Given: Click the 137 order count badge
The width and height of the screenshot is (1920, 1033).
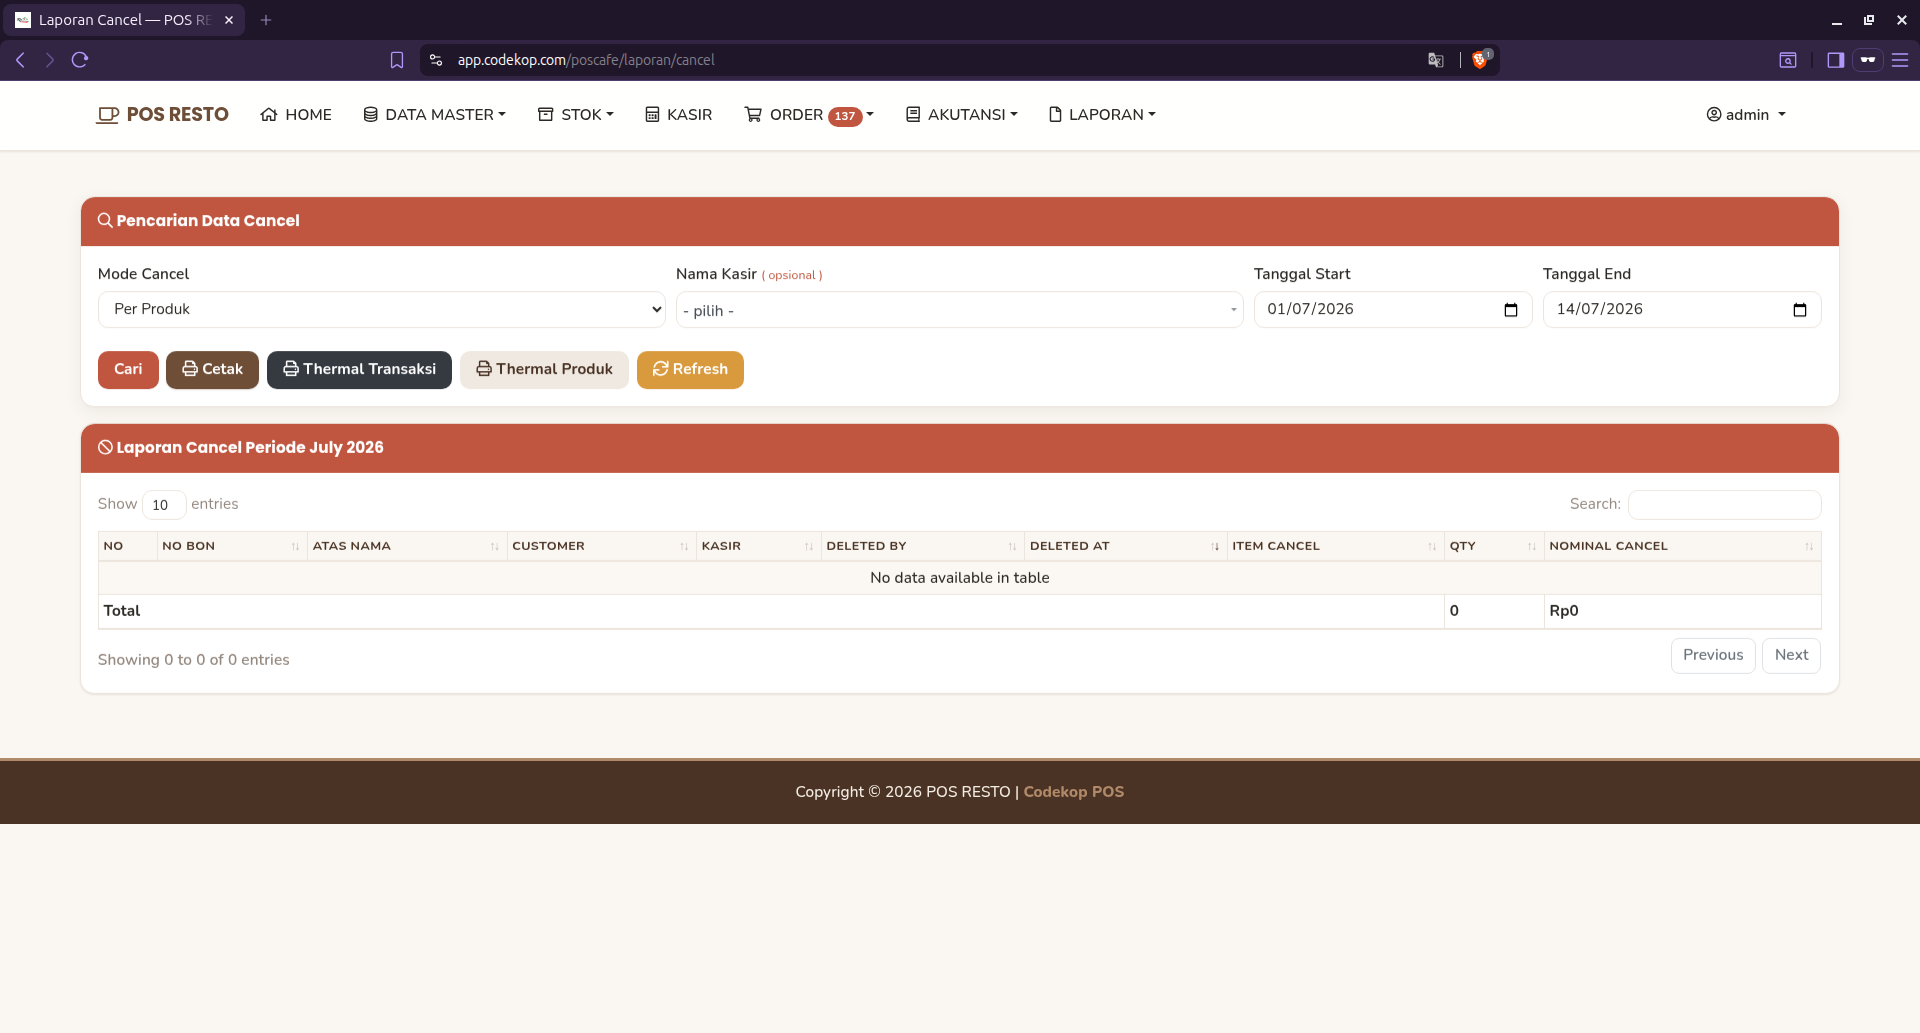Looking at the screenshot, I should [x=845, y=116].
